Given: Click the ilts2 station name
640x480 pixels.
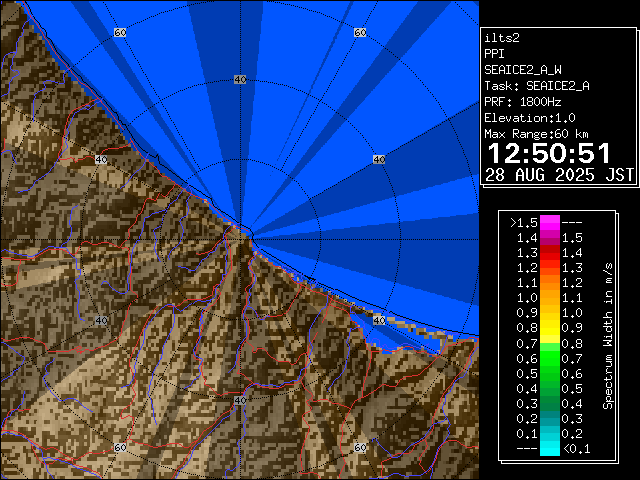Looking at the screenshot, I should [x=502, y=37].
